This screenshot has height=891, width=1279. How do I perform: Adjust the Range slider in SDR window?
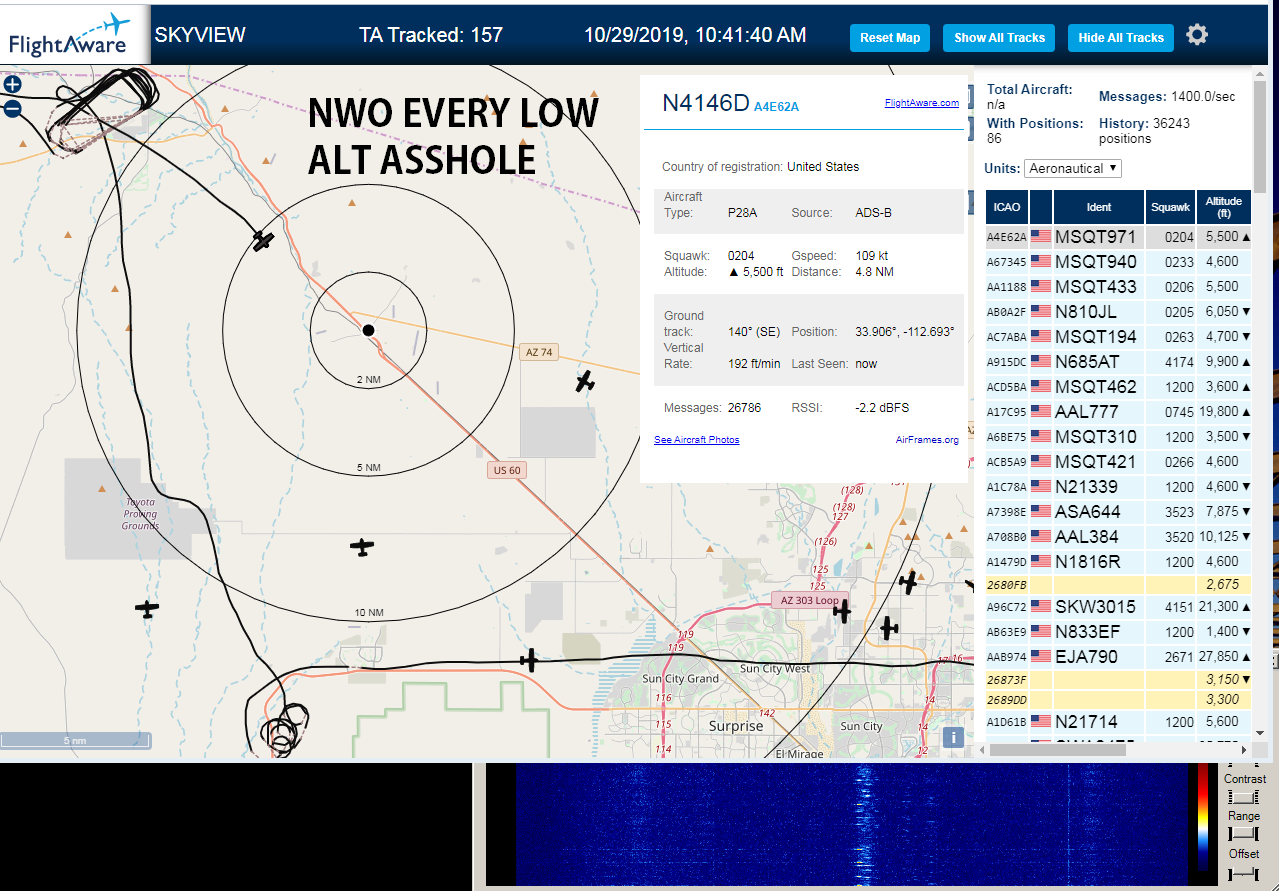coord(1244,834)
